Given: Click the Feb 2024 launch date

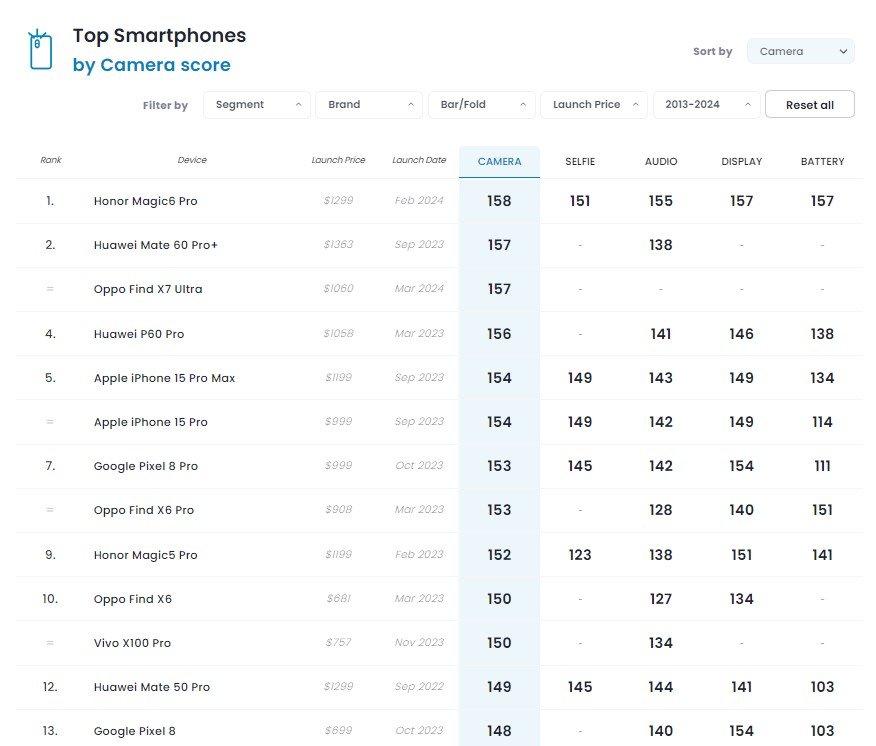Looking at the screenshot, I should [419, 200].
